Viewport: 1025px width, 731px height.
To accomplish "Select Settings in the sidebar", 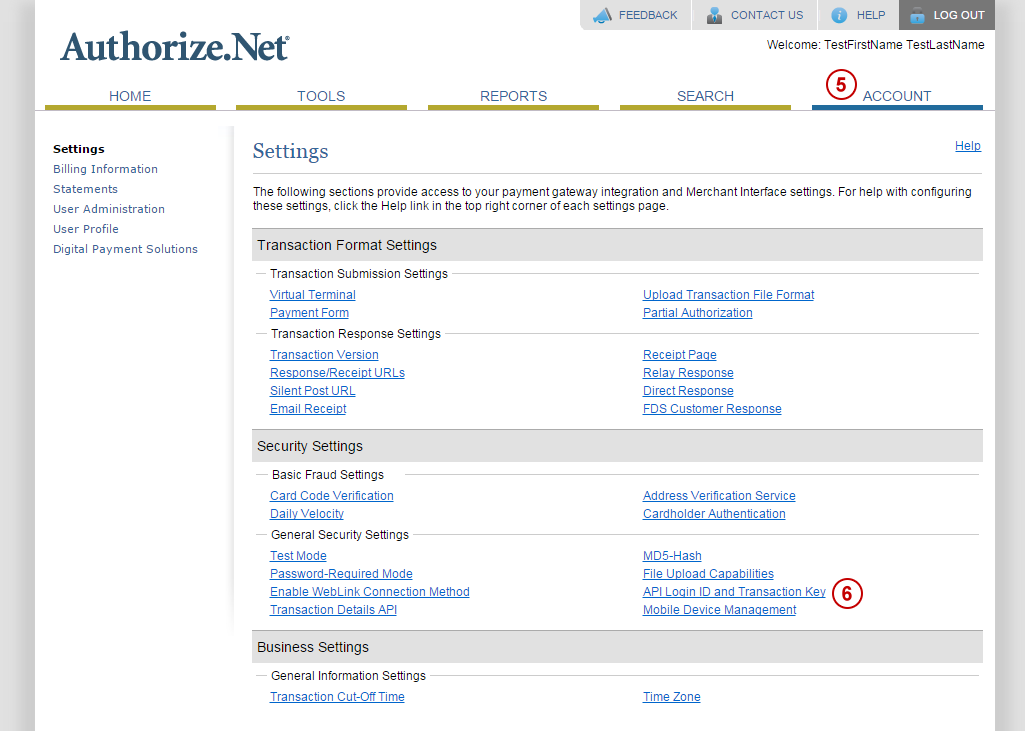I will (78, 149).
